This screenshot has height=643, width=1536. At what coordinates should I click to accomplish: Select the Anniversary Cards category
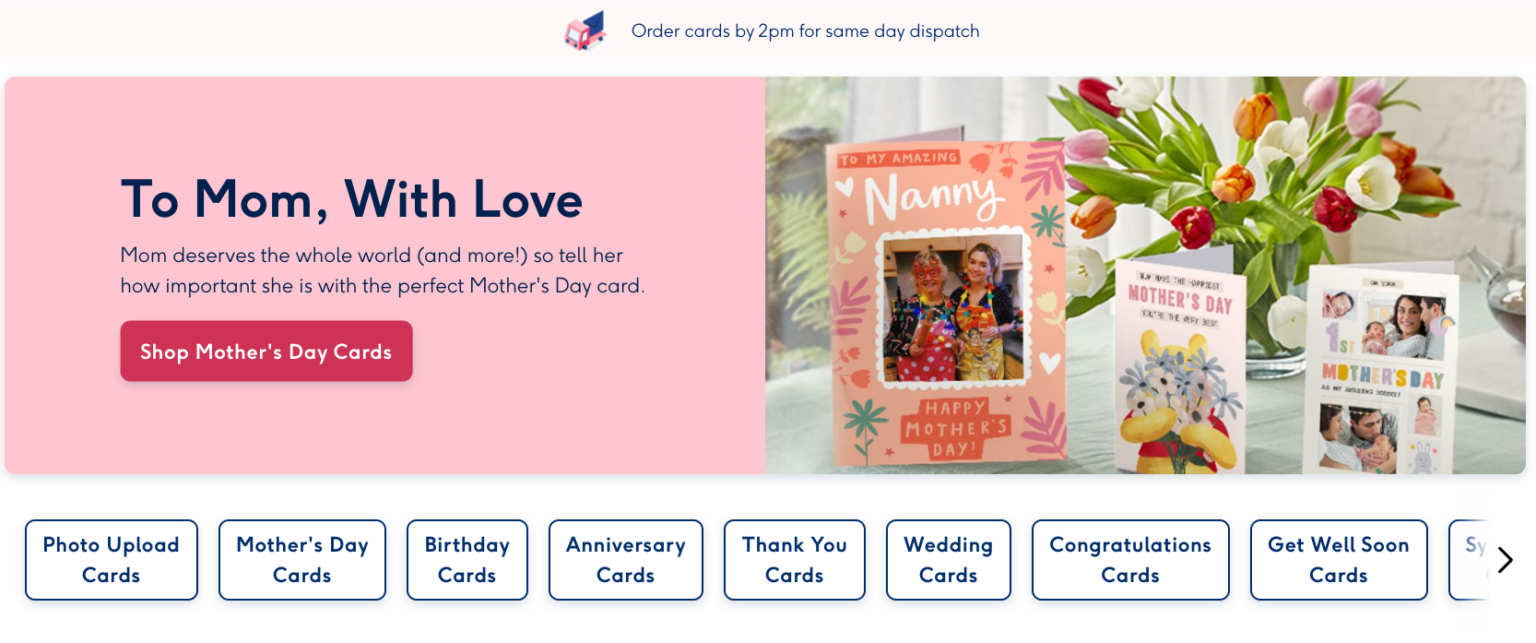coord(626,560)
